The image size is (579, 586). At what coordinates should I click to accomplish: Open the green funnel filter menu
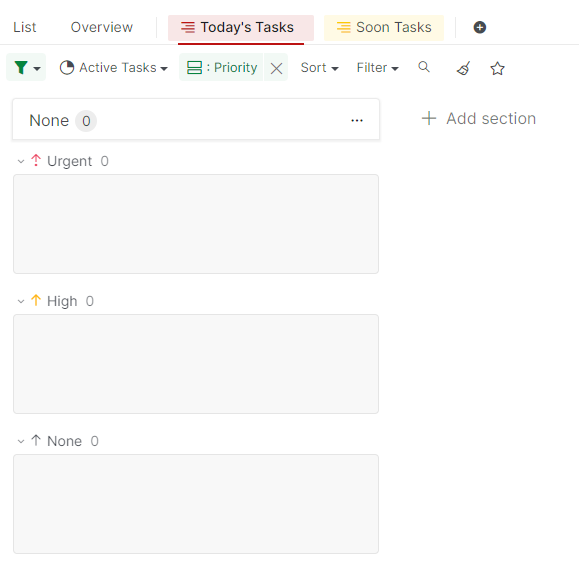pos(26,68)
